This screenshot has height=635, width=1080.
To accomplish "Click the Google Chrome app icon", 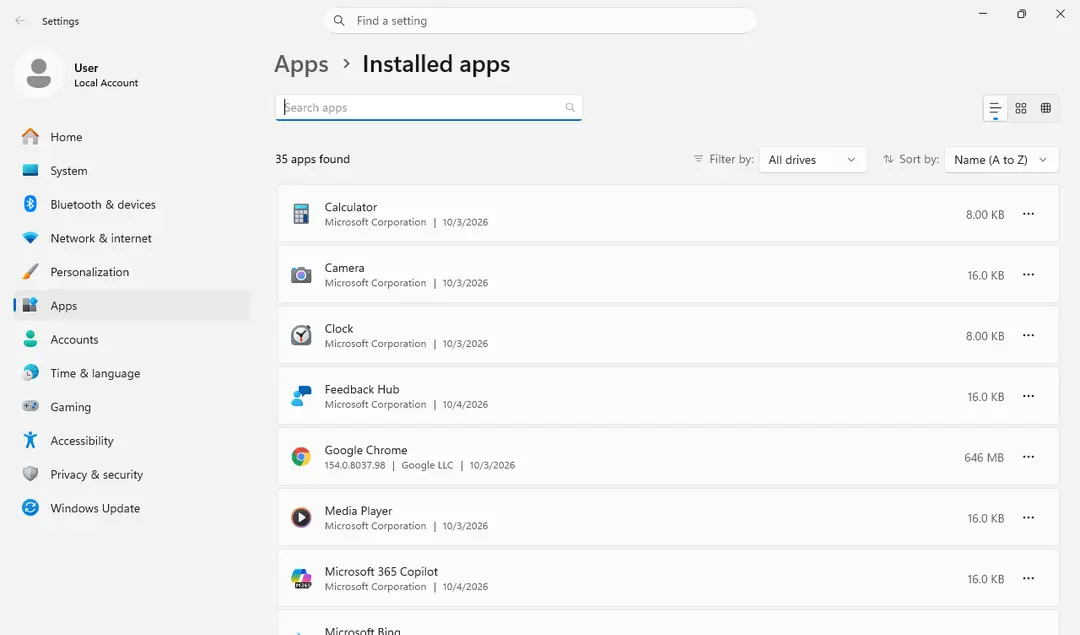I will (301, 457).
